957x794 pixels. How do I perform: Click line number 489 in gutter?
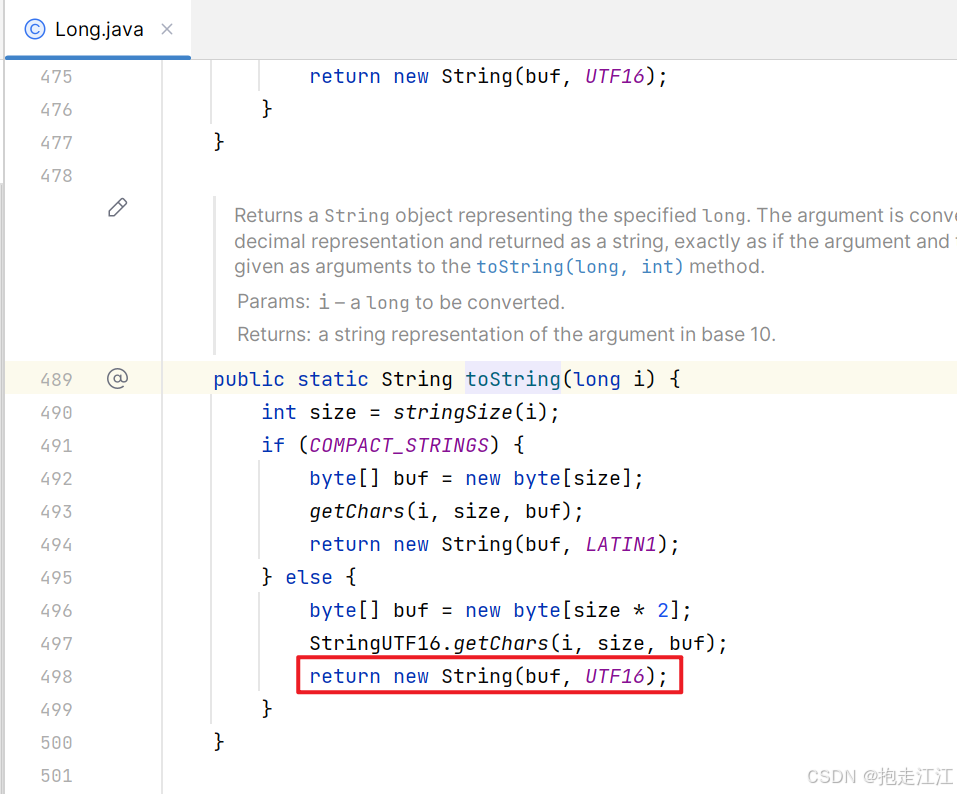(x=56, y=380)
